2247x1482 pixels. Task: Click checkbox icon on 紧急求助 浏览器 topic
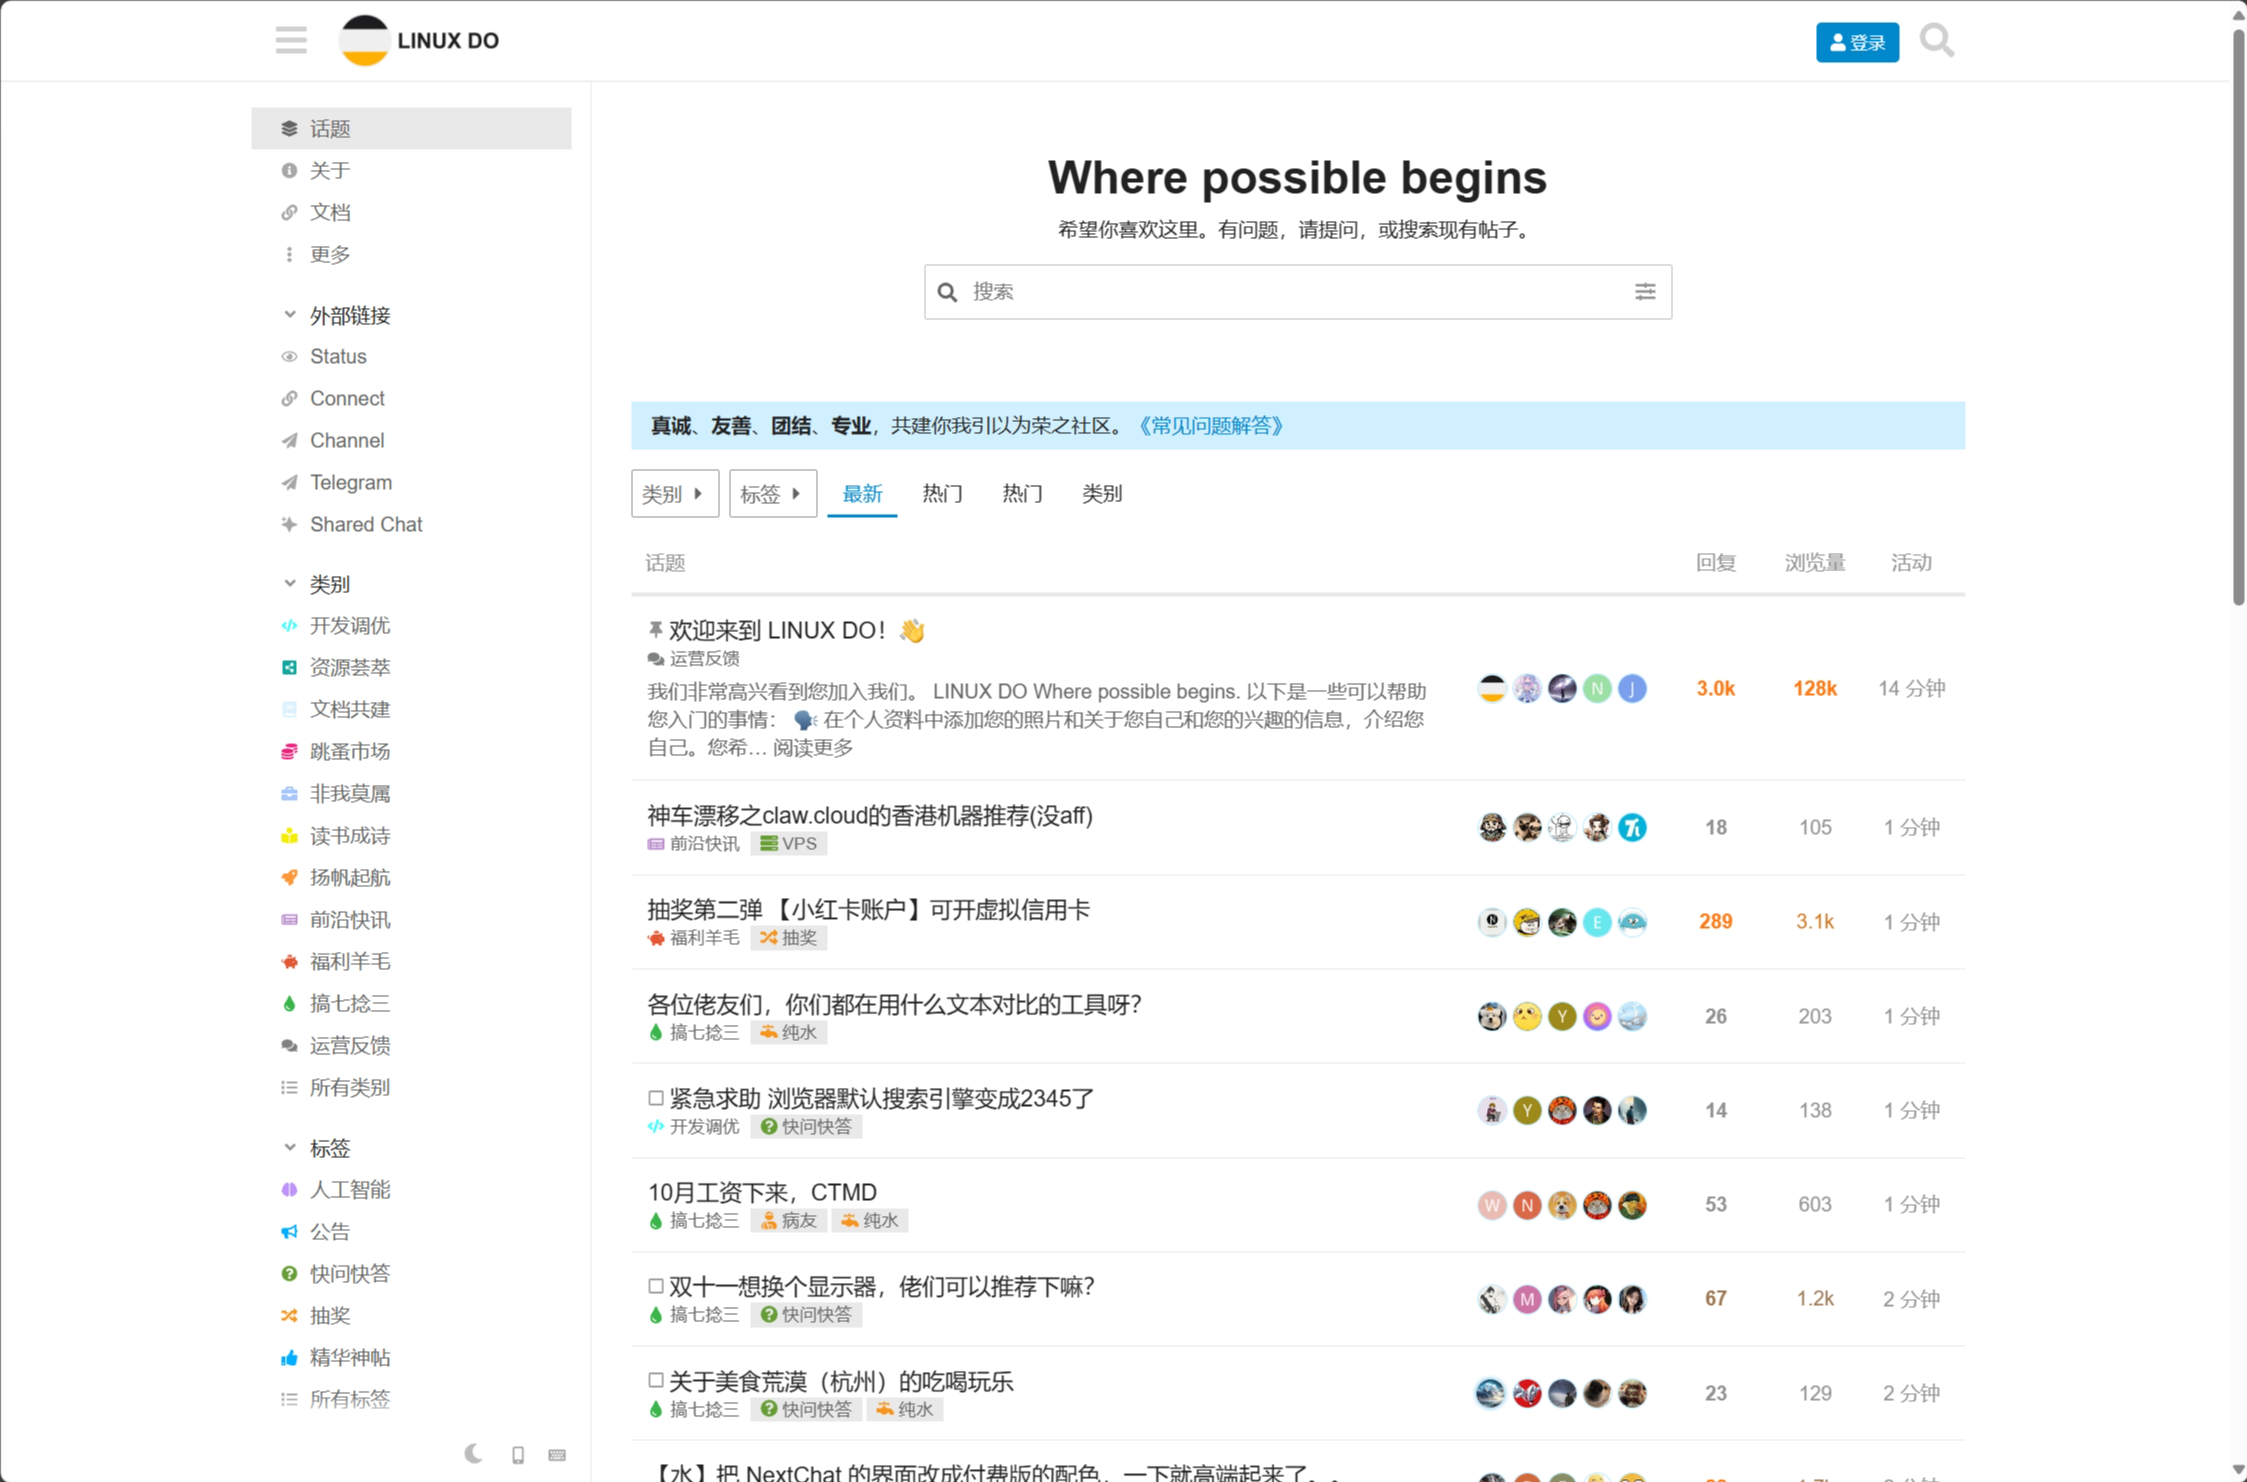tap(656, 1098)
